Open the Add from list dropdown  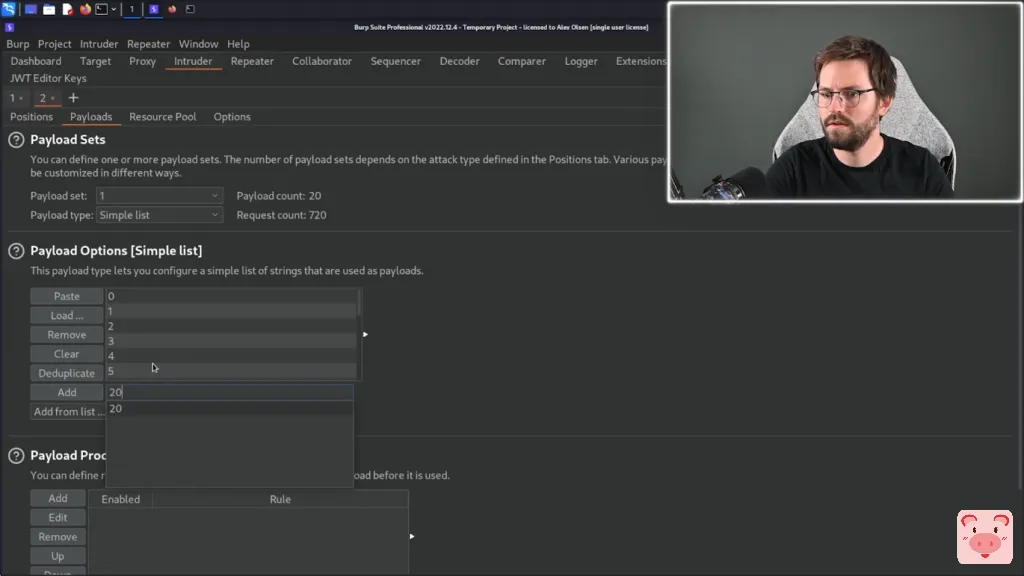pos(68,411)
